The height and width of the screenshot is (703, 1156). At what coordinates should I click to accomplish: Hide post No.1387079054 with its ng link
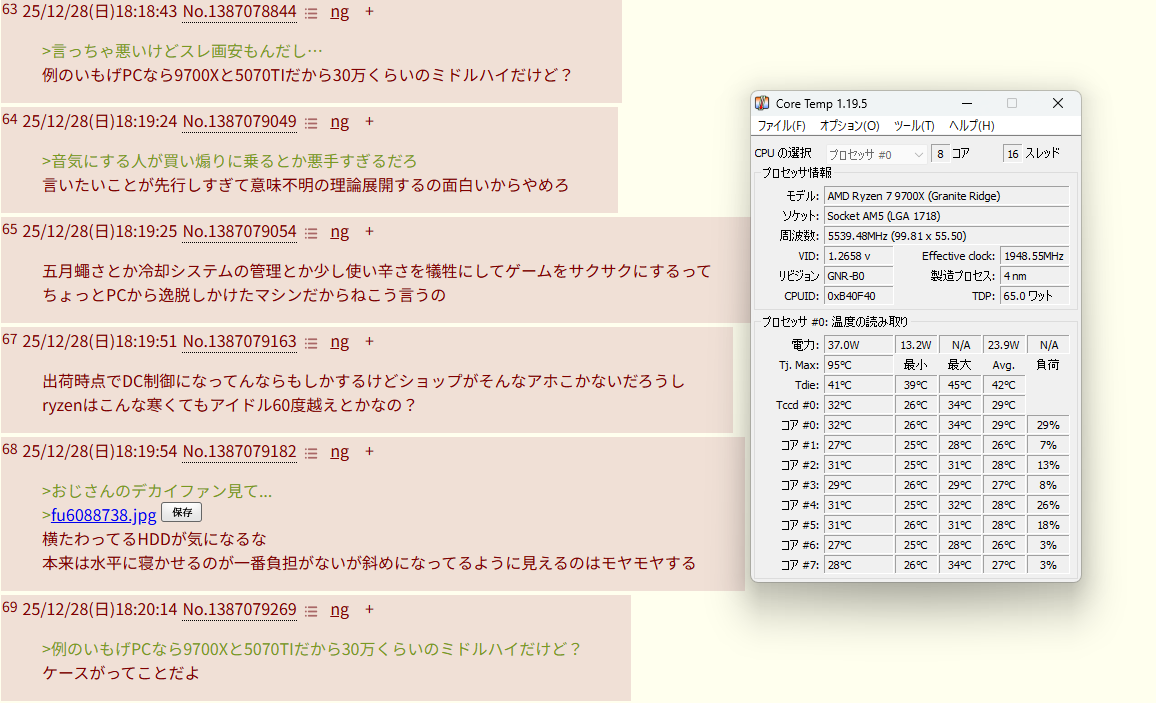coord(340,232)
